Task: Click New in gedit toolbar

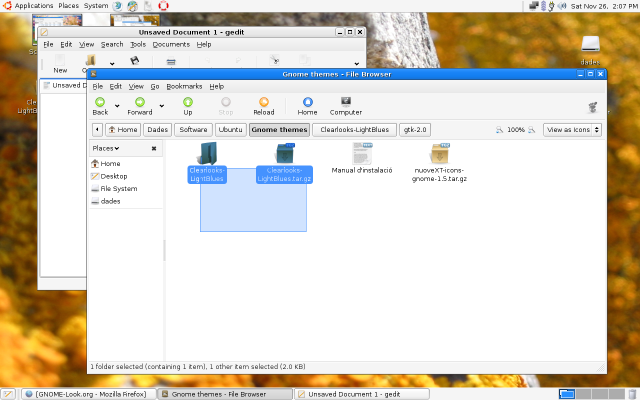Action: (x=60, y=64)
